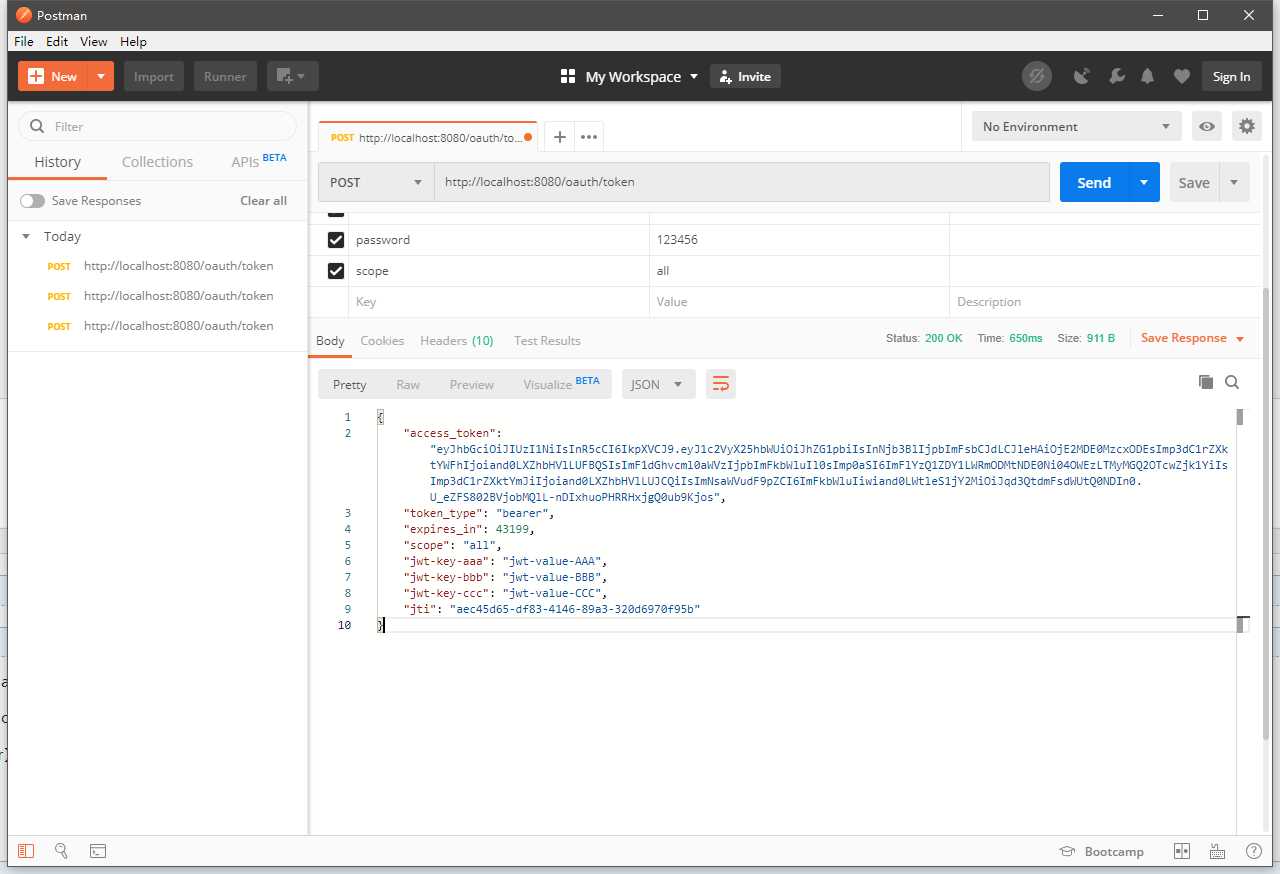The height and width of the screenshot is (874, 1280).
Task: Click Clear all in history
Action: pos(263,201)
